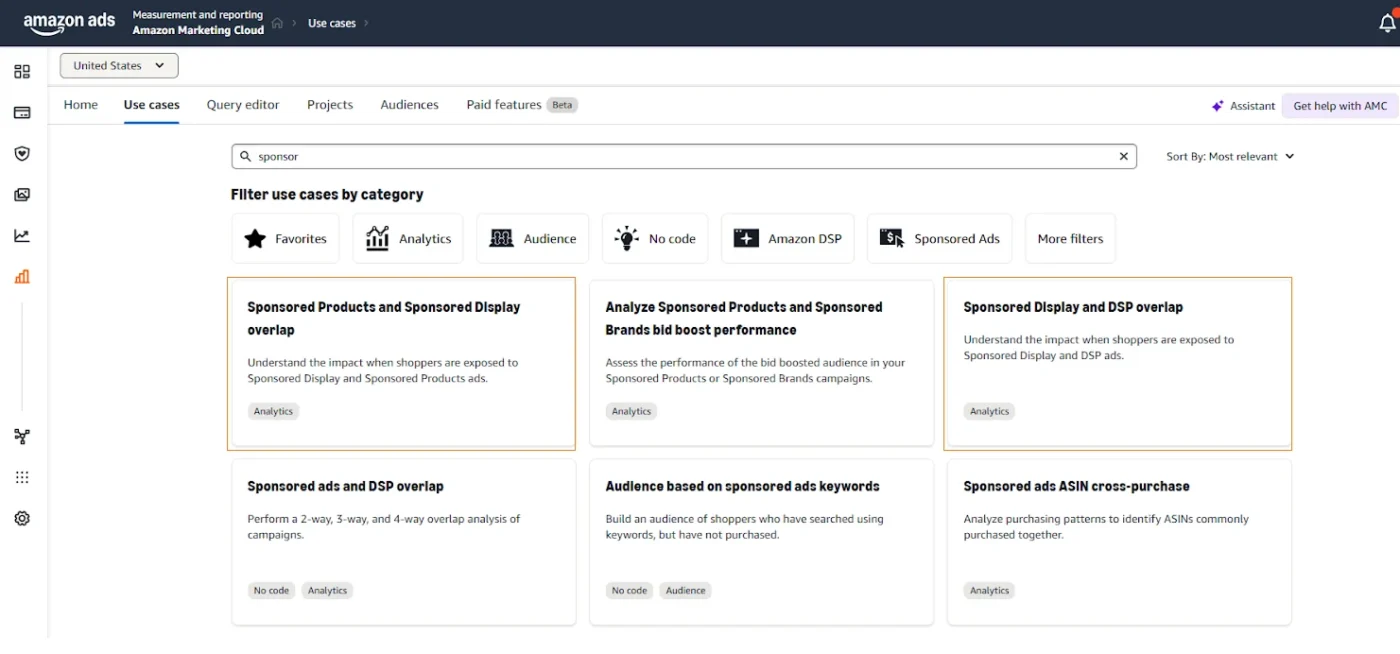Screen dimensions: 1400x654
Task: Enable the Analytics category filter
Action: coord(408,238)
